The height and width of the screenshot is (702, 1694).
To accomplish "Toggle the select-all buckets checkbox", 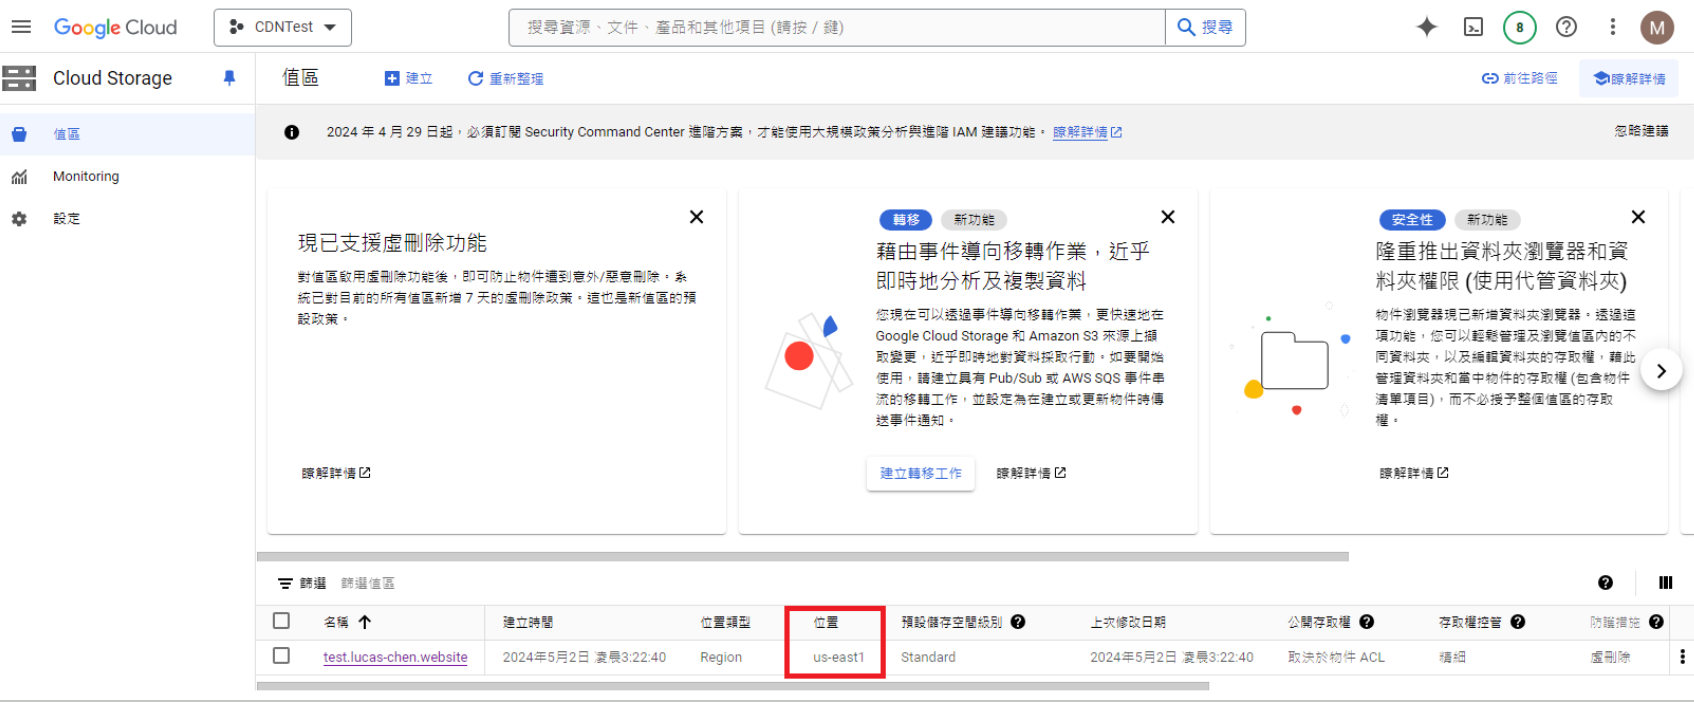I will [282, 621].
